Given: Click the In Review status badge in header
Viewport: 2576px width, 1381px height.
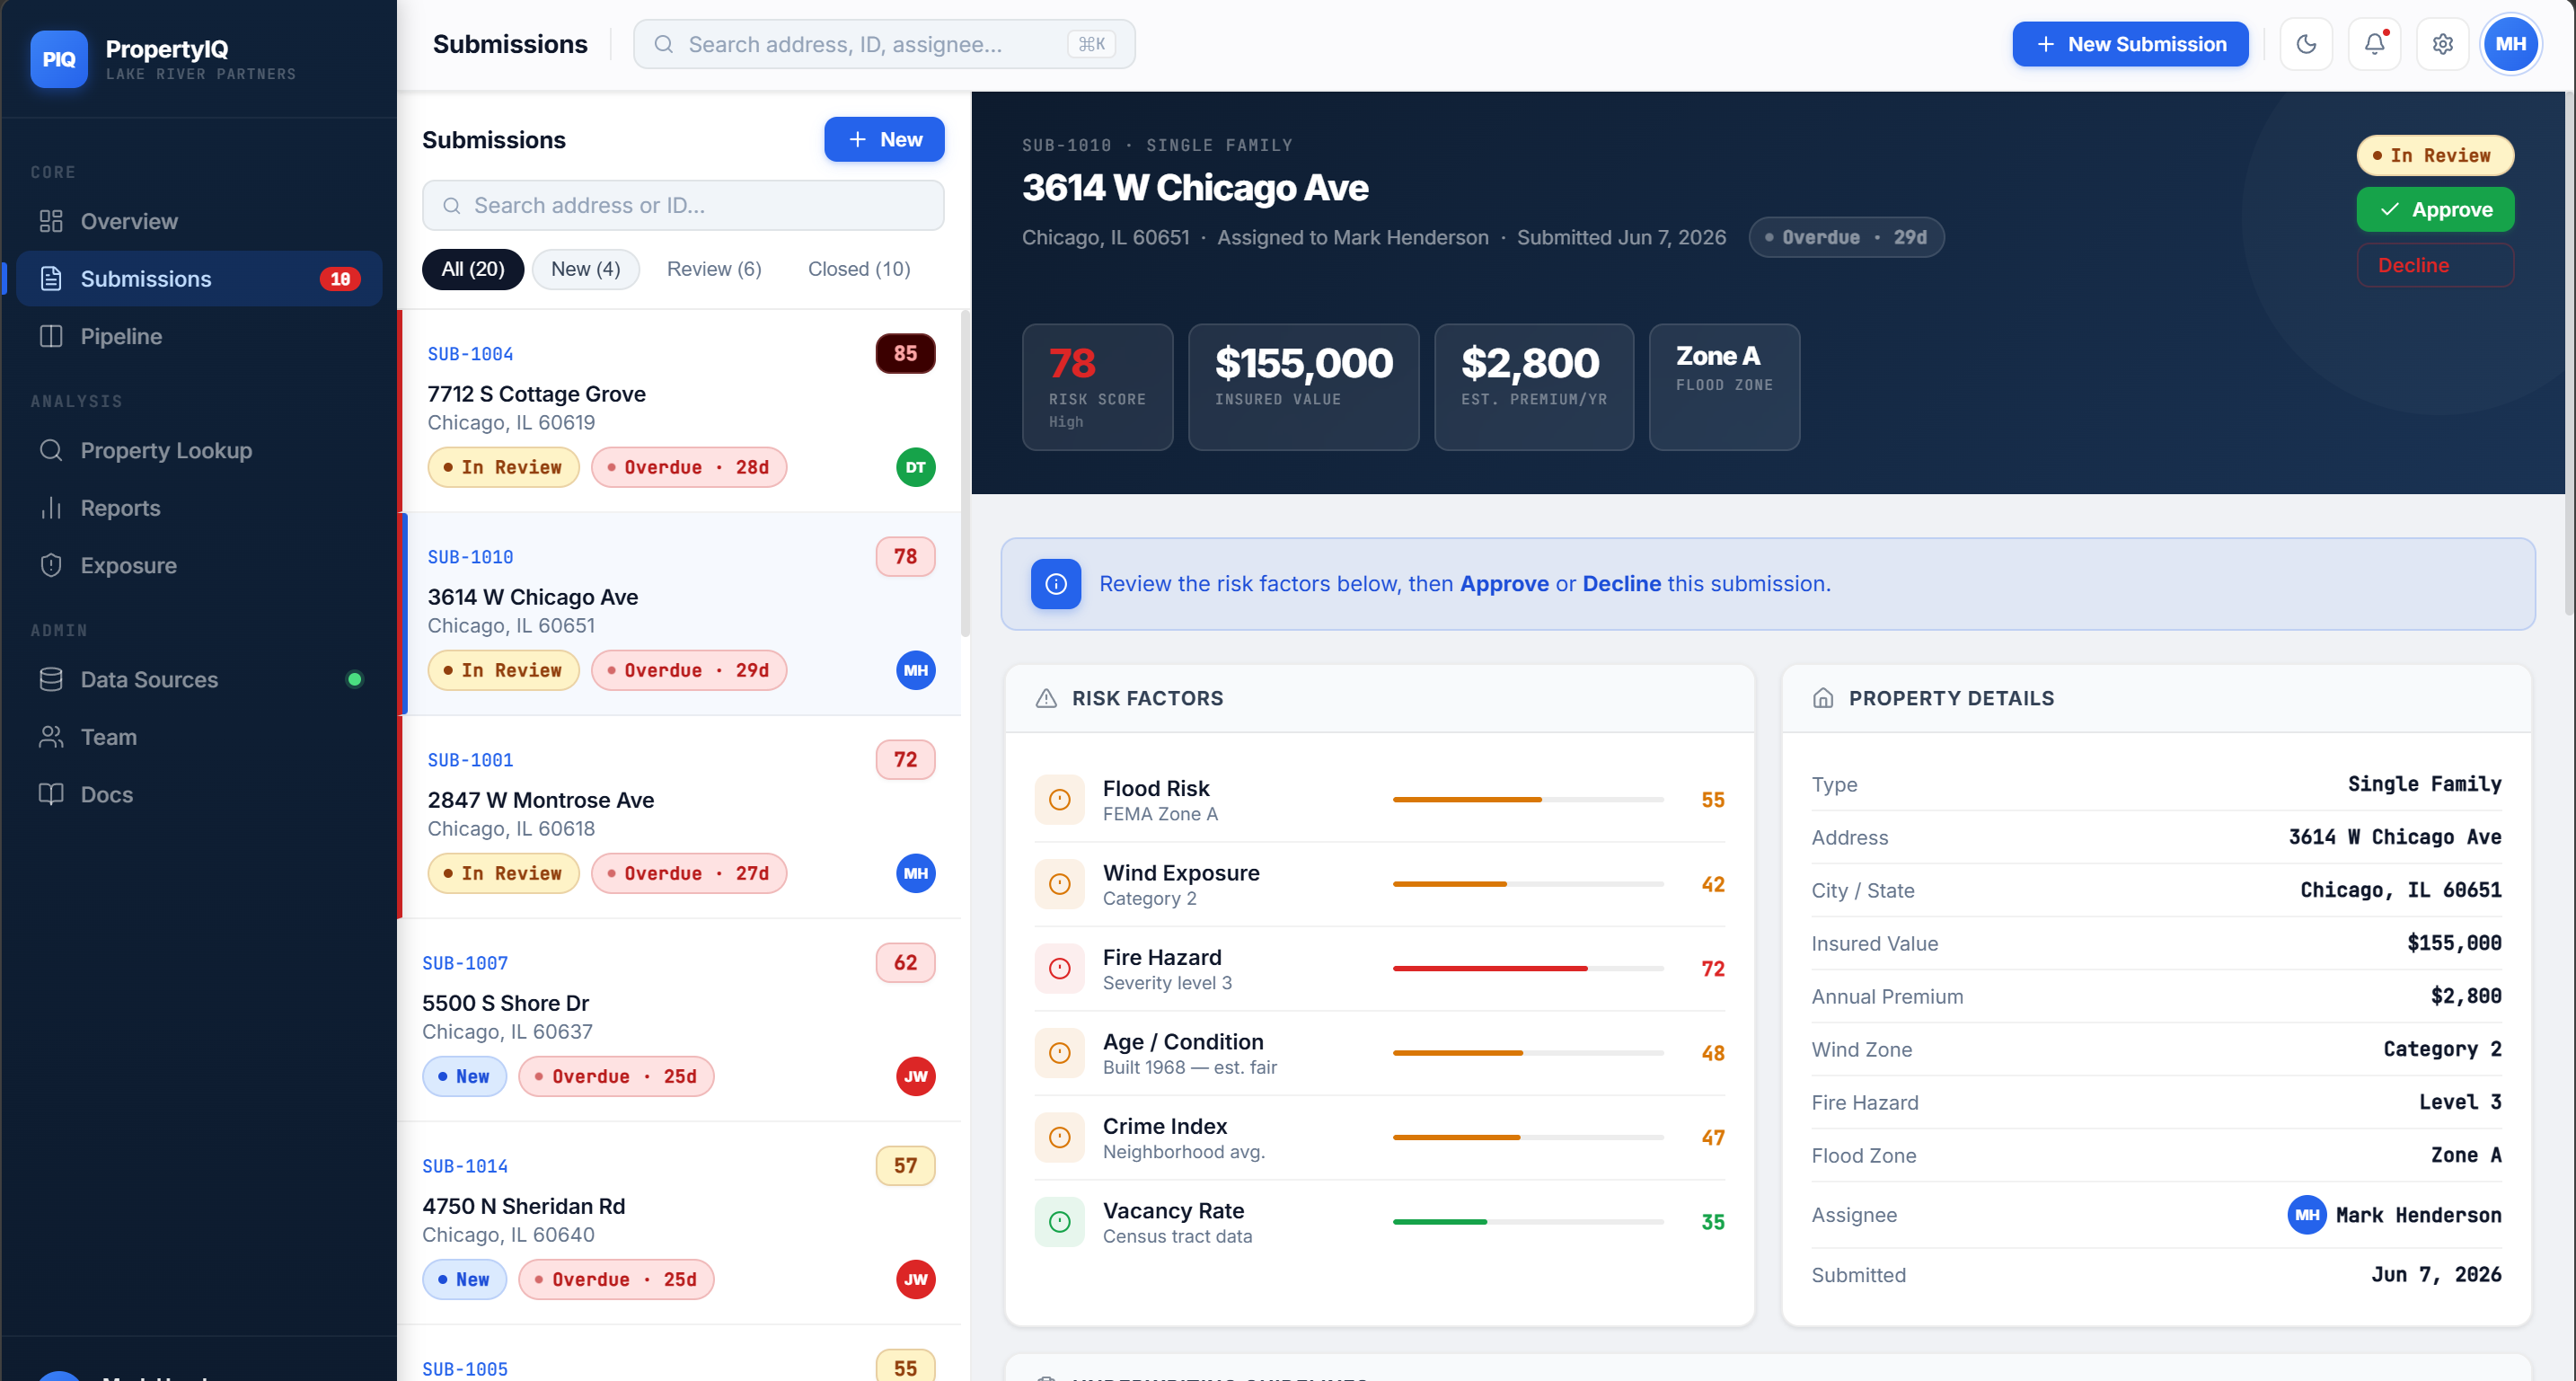Looking at the screenshot, I should coord(2435,155).
